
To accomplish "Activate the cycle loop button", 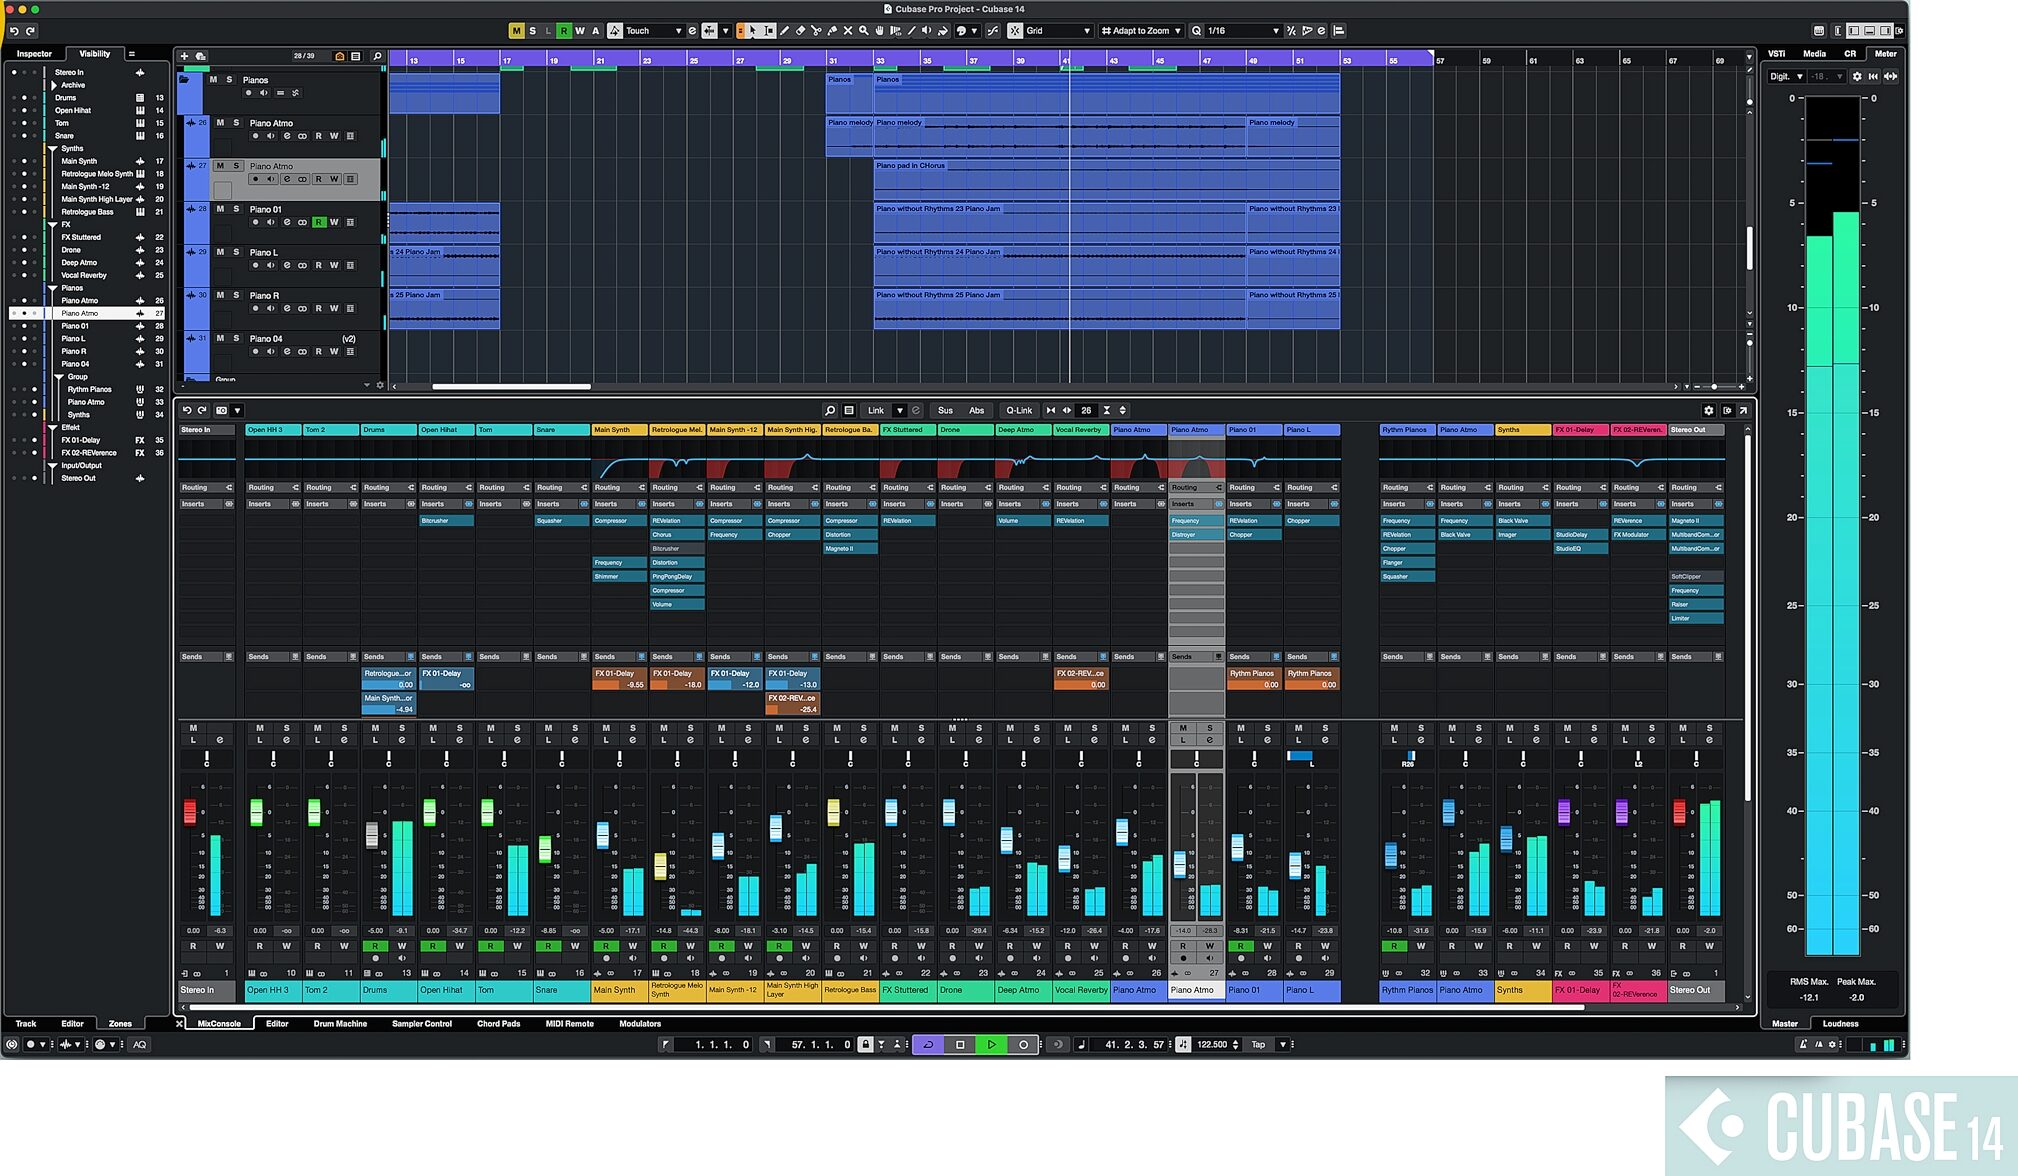I will tap(928, 1044).
